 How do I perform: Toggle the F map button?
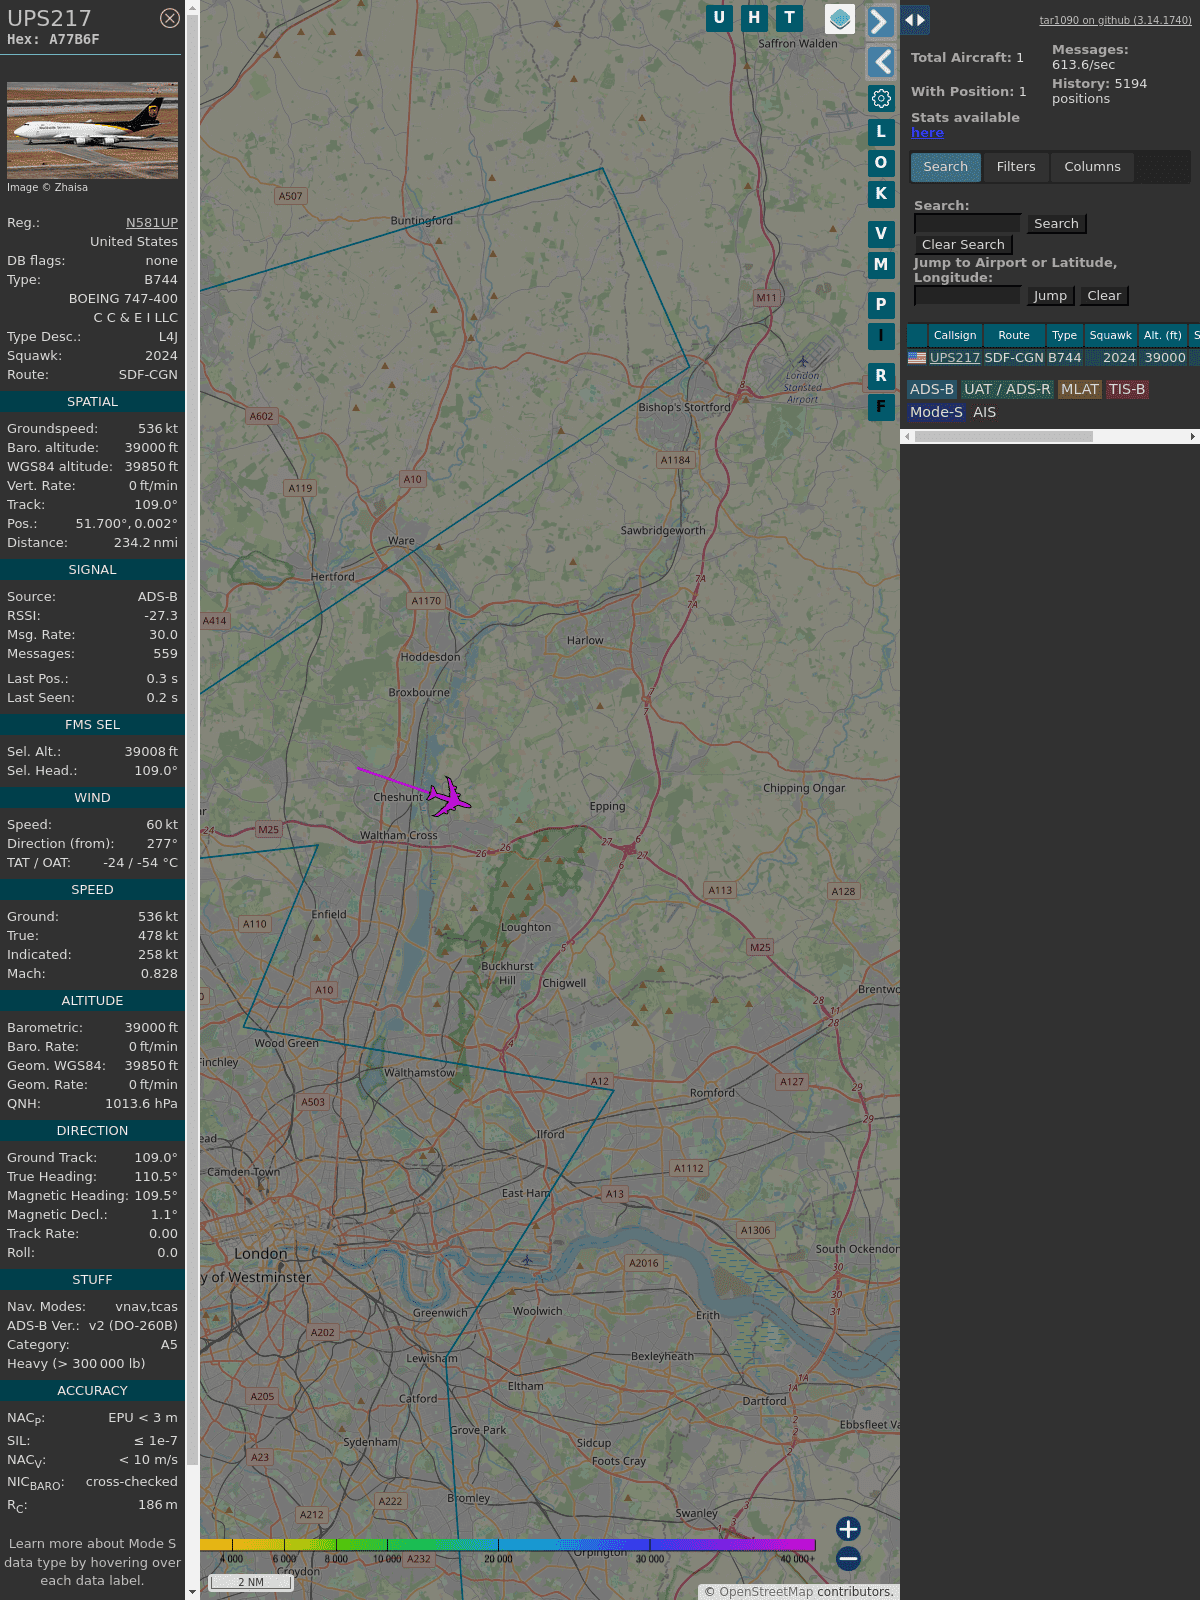(881, 407)
